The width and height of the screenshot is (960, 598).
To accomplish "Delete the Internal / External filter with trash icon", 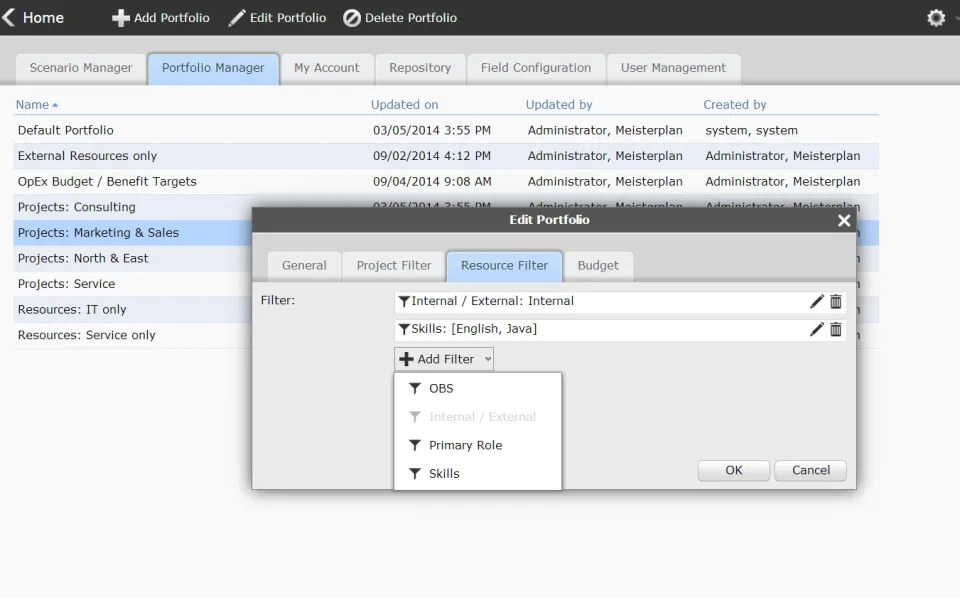I will click(x=836, y=301).
